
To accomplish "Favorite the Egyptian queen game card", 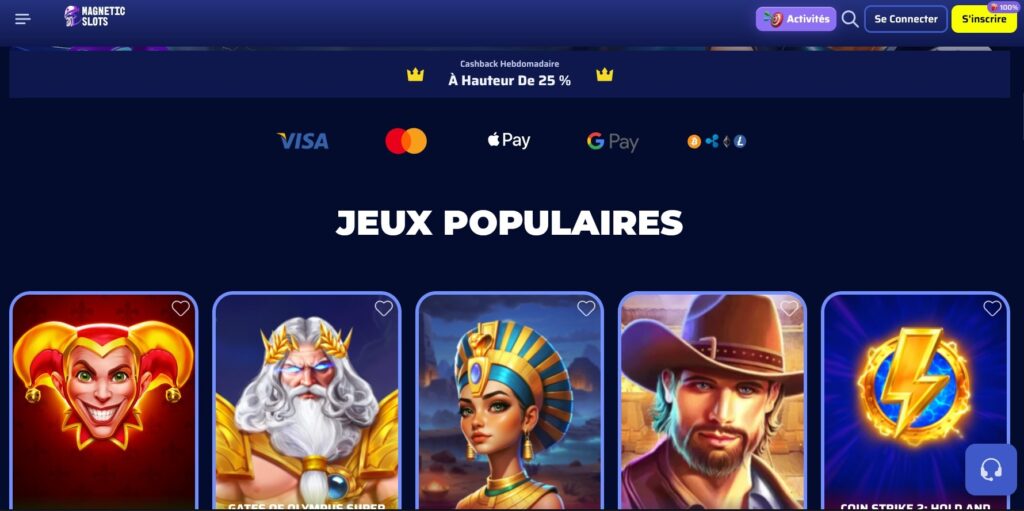I will coord(586,308).
